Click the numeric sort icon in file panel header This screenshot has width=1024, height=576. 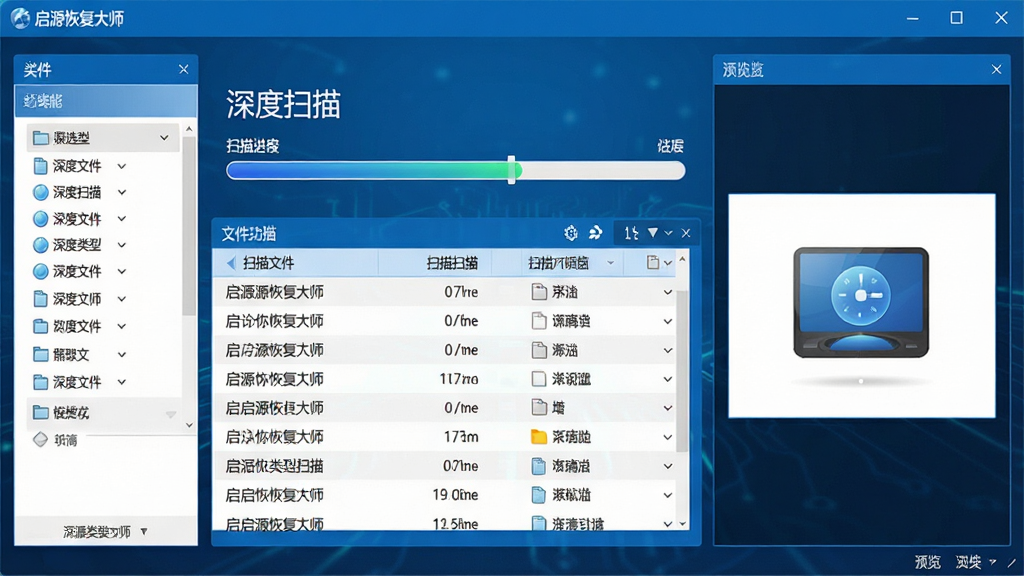pos(631,233)
